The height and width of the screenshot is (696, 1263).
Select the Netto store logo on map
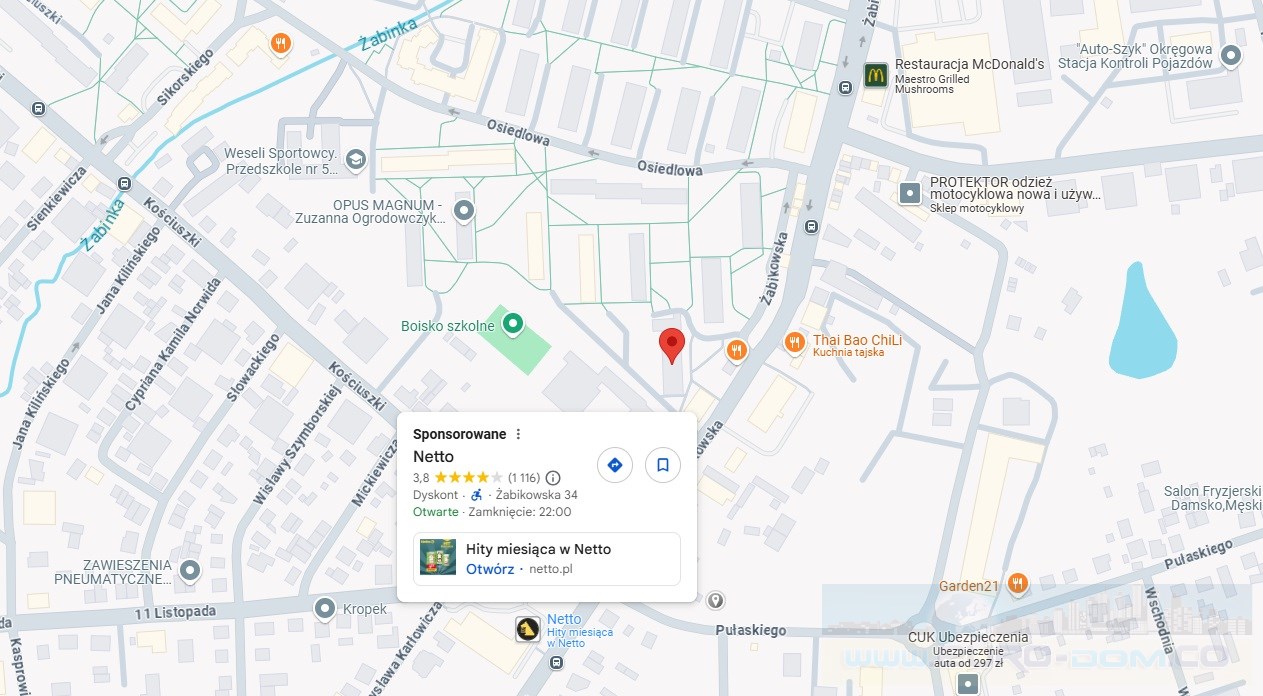tap(528, 629)
